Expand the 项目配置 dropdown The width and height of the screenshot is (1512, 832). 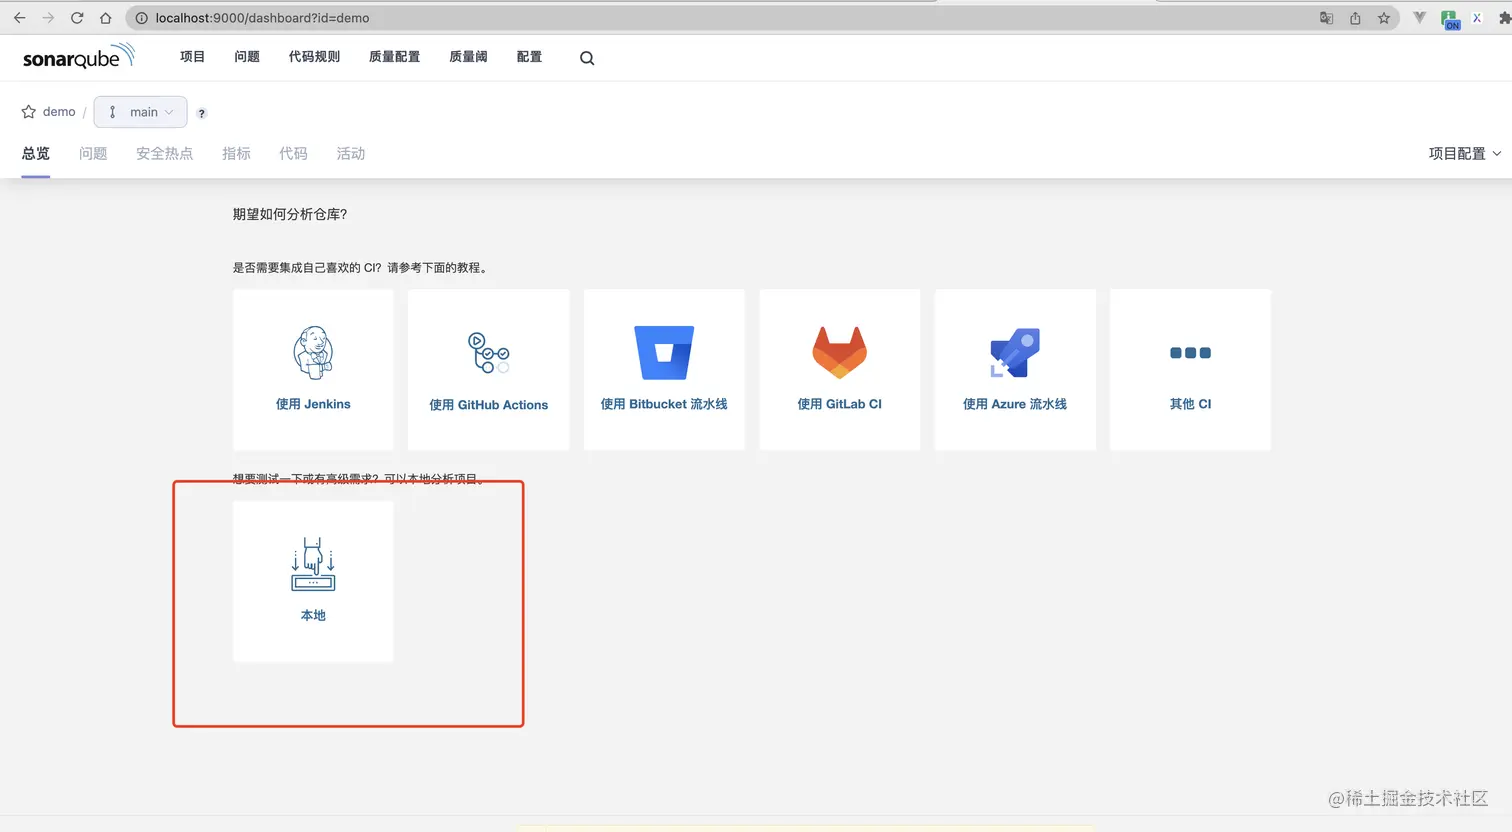(1465, 153)
